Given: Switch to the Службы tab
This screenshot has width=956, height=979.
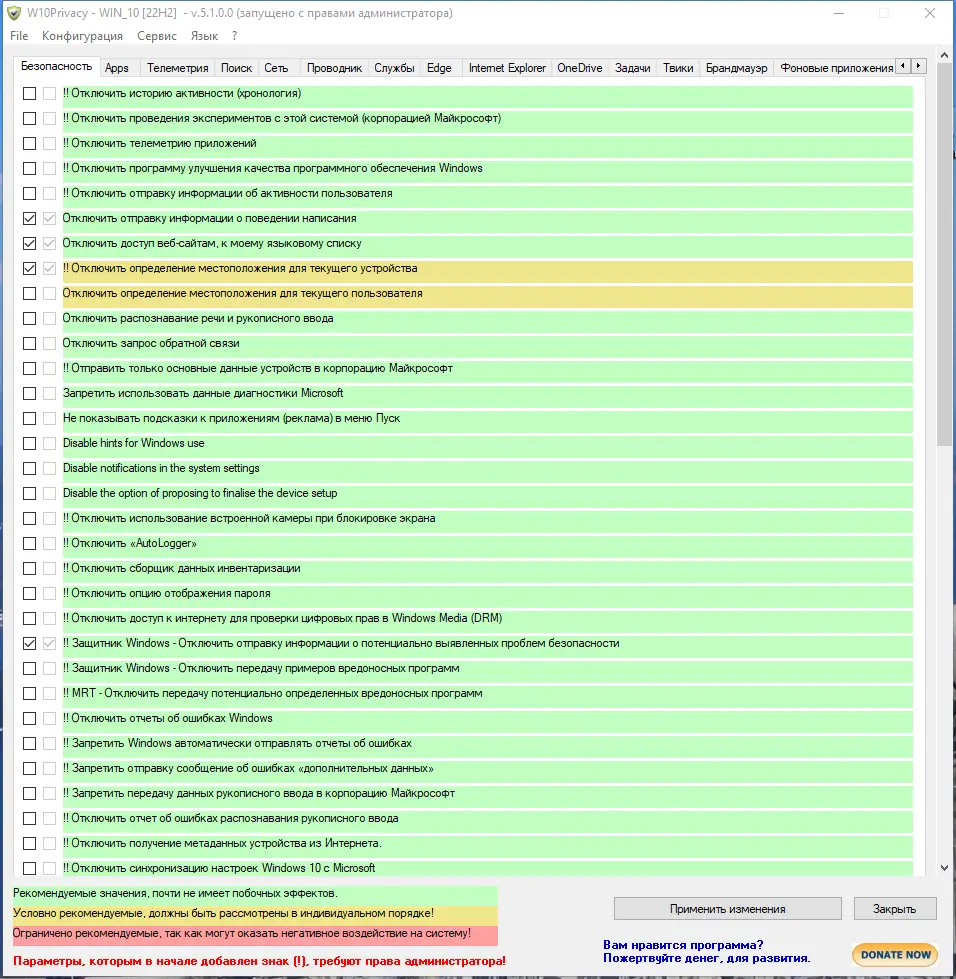Looking at the screenshot, I should [394, 68].
